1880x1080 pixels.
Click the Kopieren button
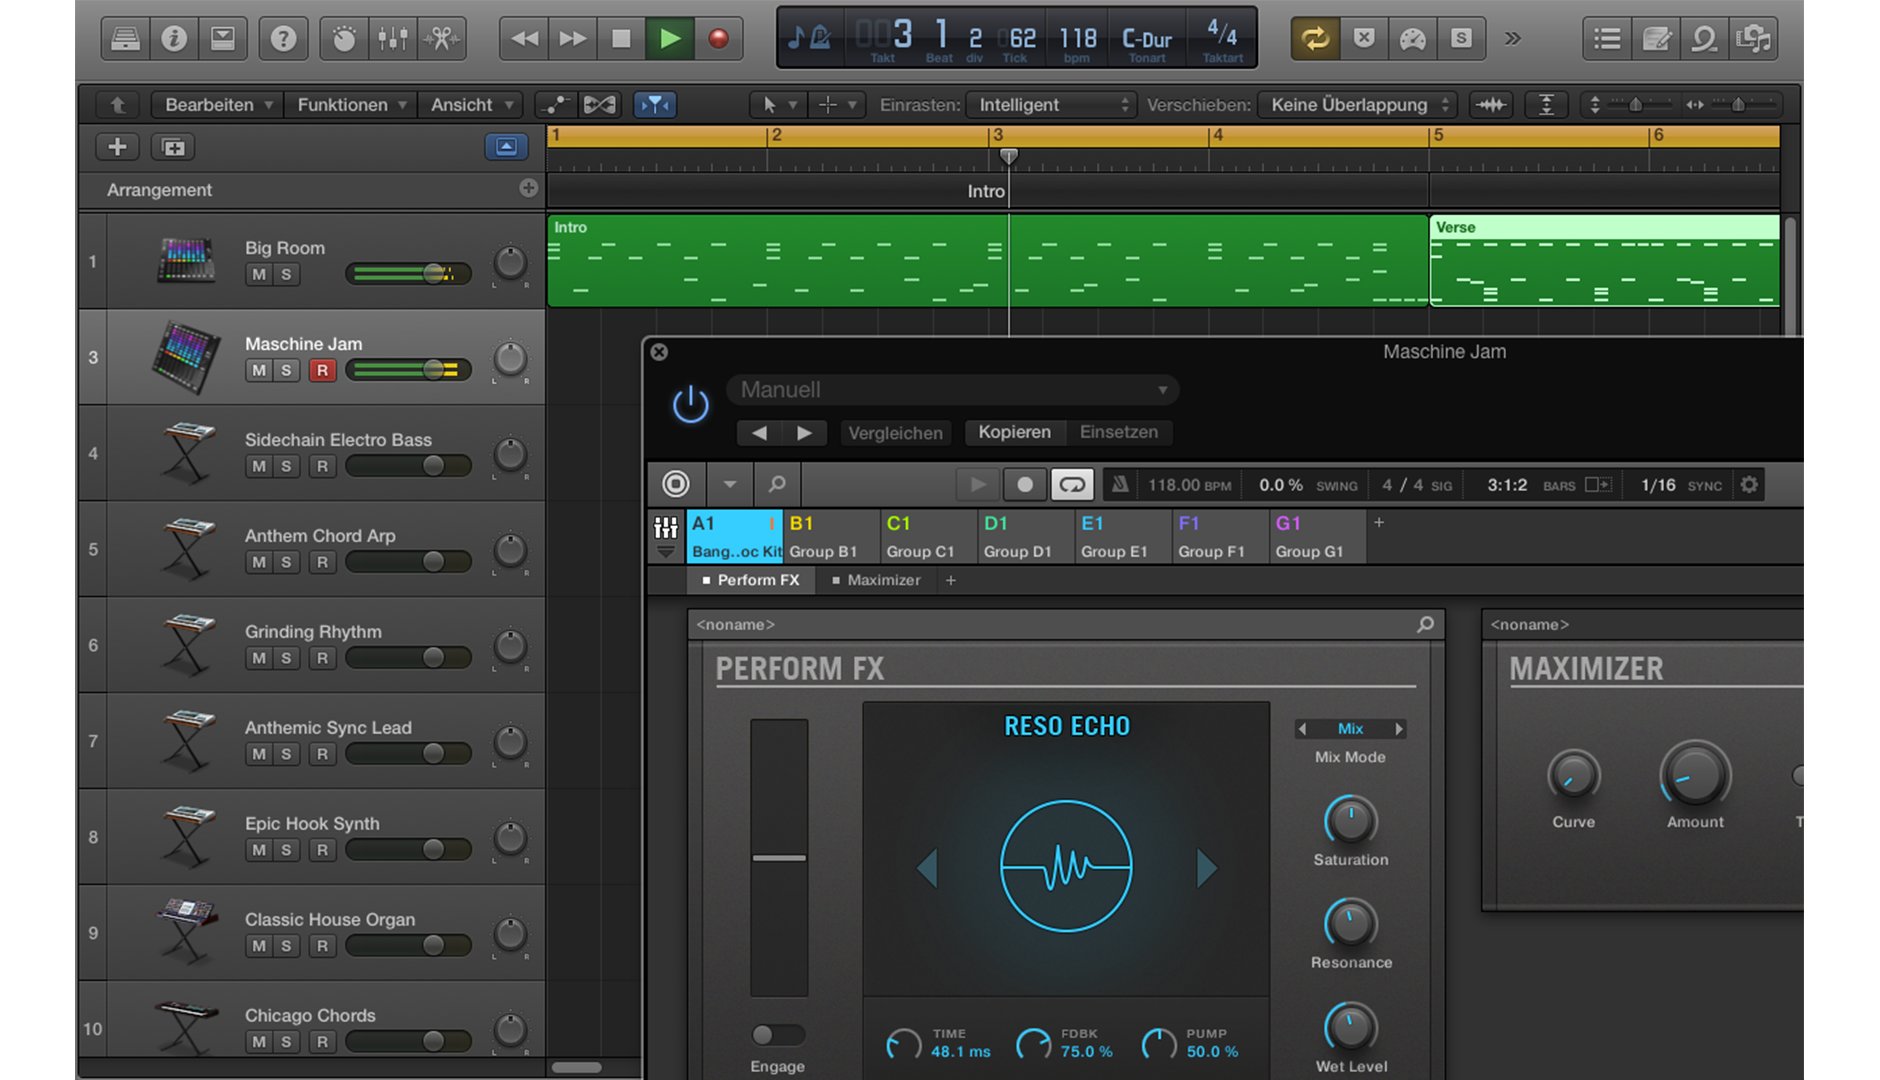tap(1014, 432)
